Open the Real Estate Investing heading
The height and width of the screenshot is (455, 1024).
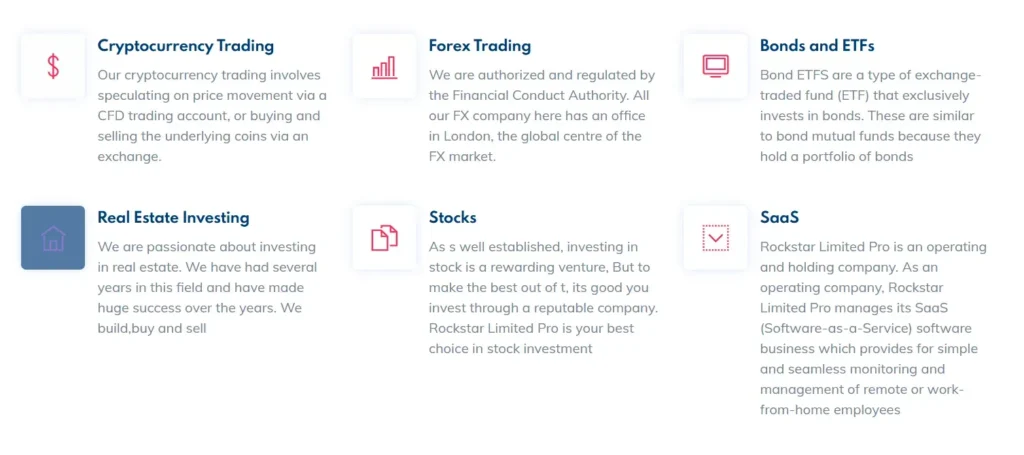click(x=173, y=218)
